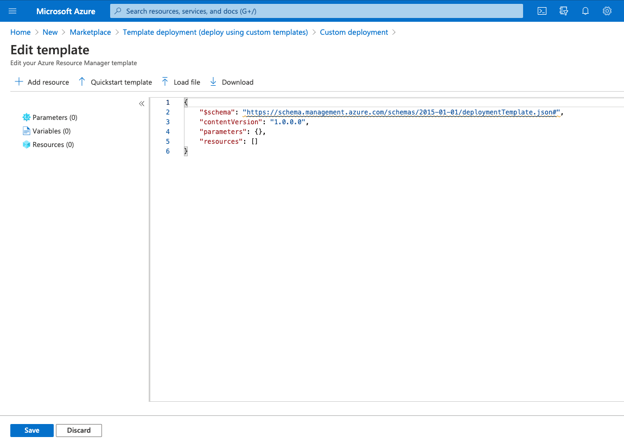Choose Quickstart template
The image size is (624, 442).
pyautogui.click(x=115, y=82)
